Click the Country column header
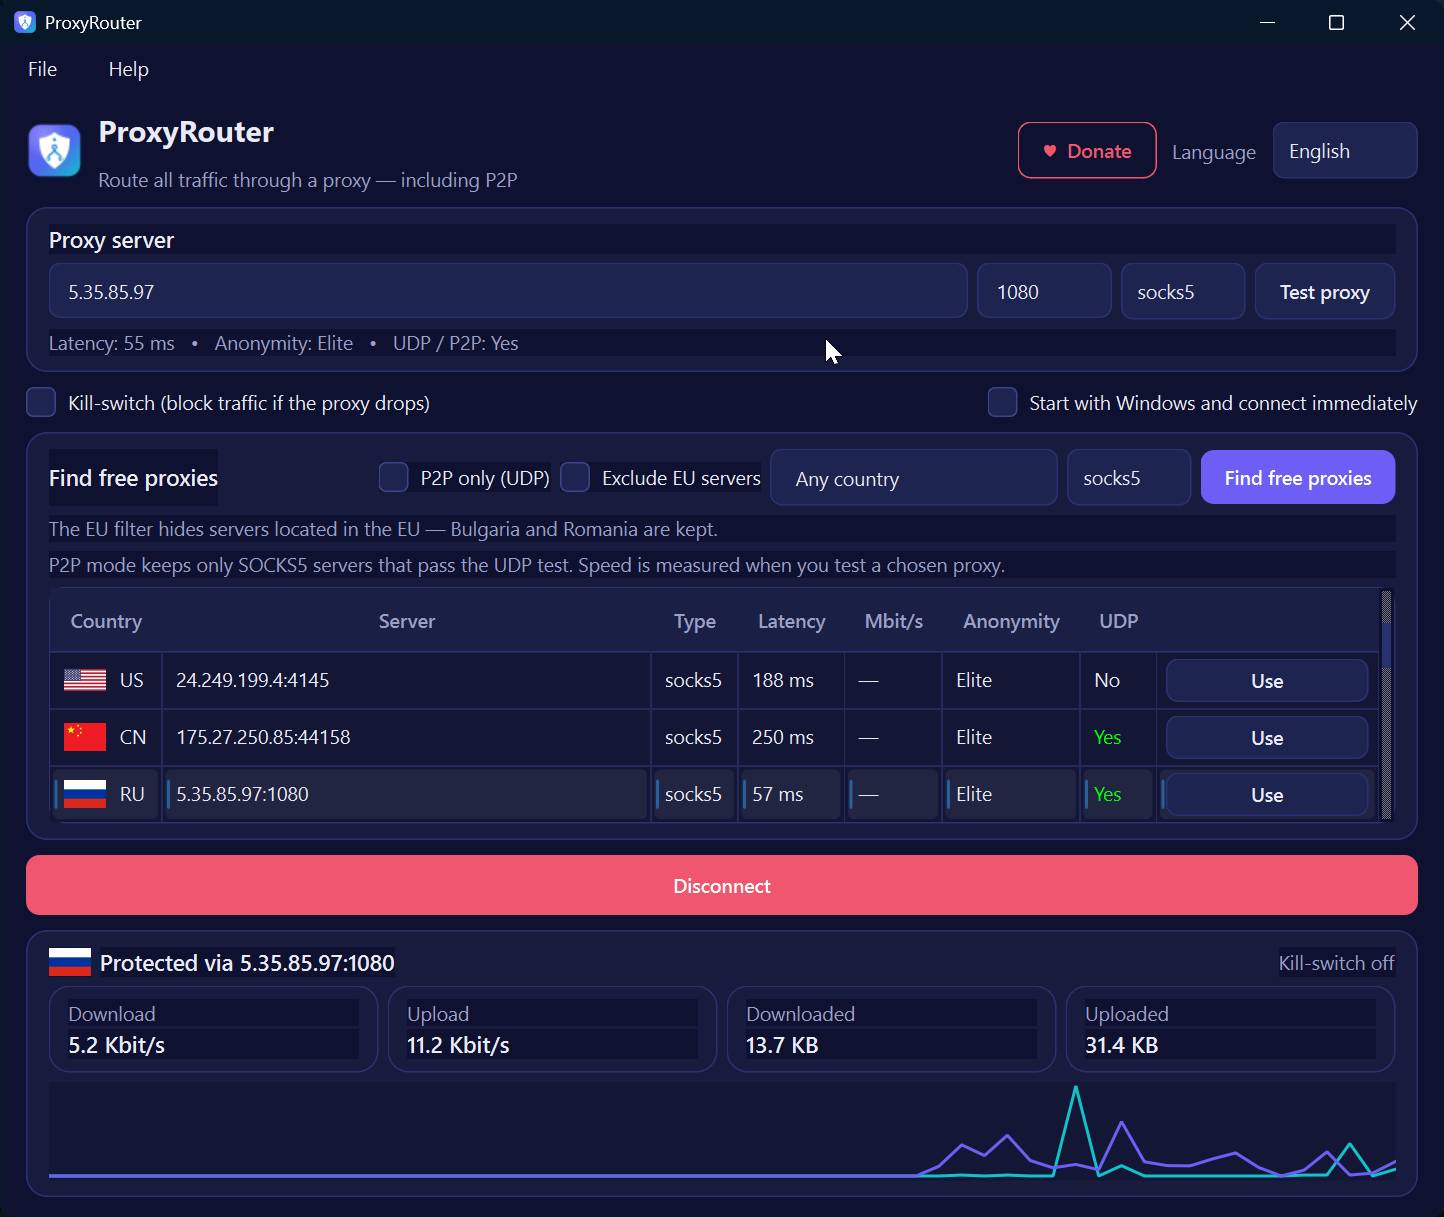The width and height of the screenshot is (1444, 1217). pyautogui.click(x=106, y=621)
